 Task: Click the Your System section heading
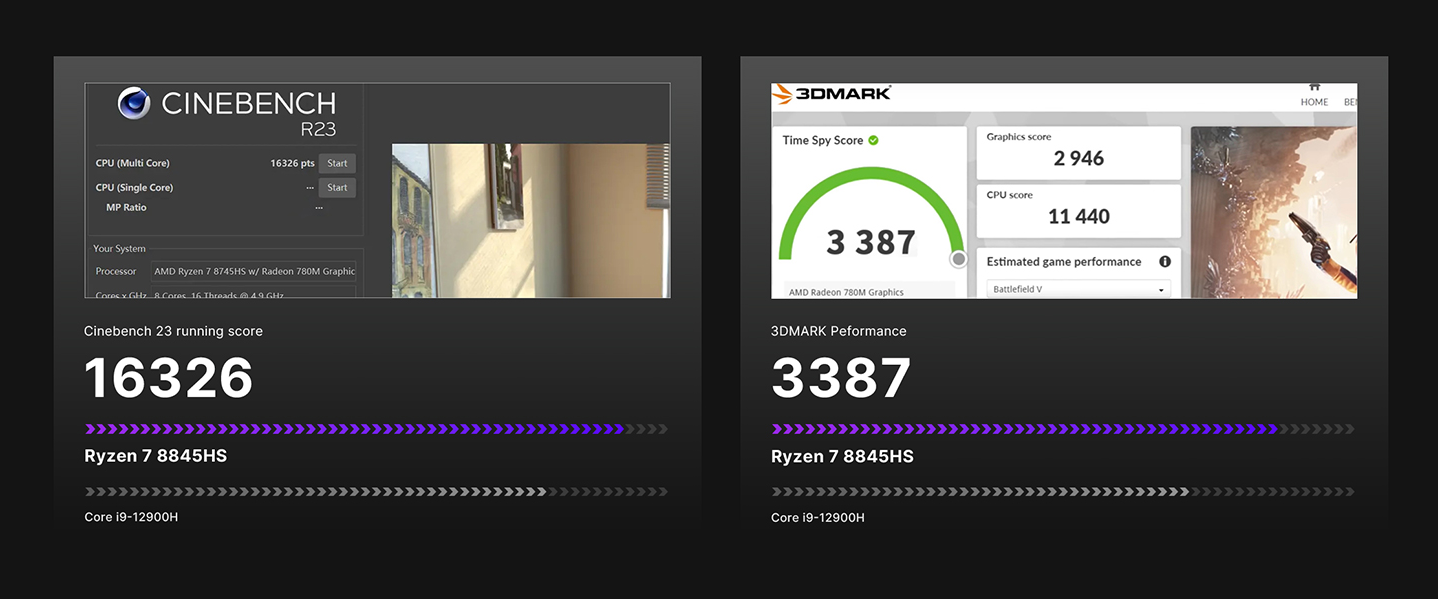coord(119,248)
